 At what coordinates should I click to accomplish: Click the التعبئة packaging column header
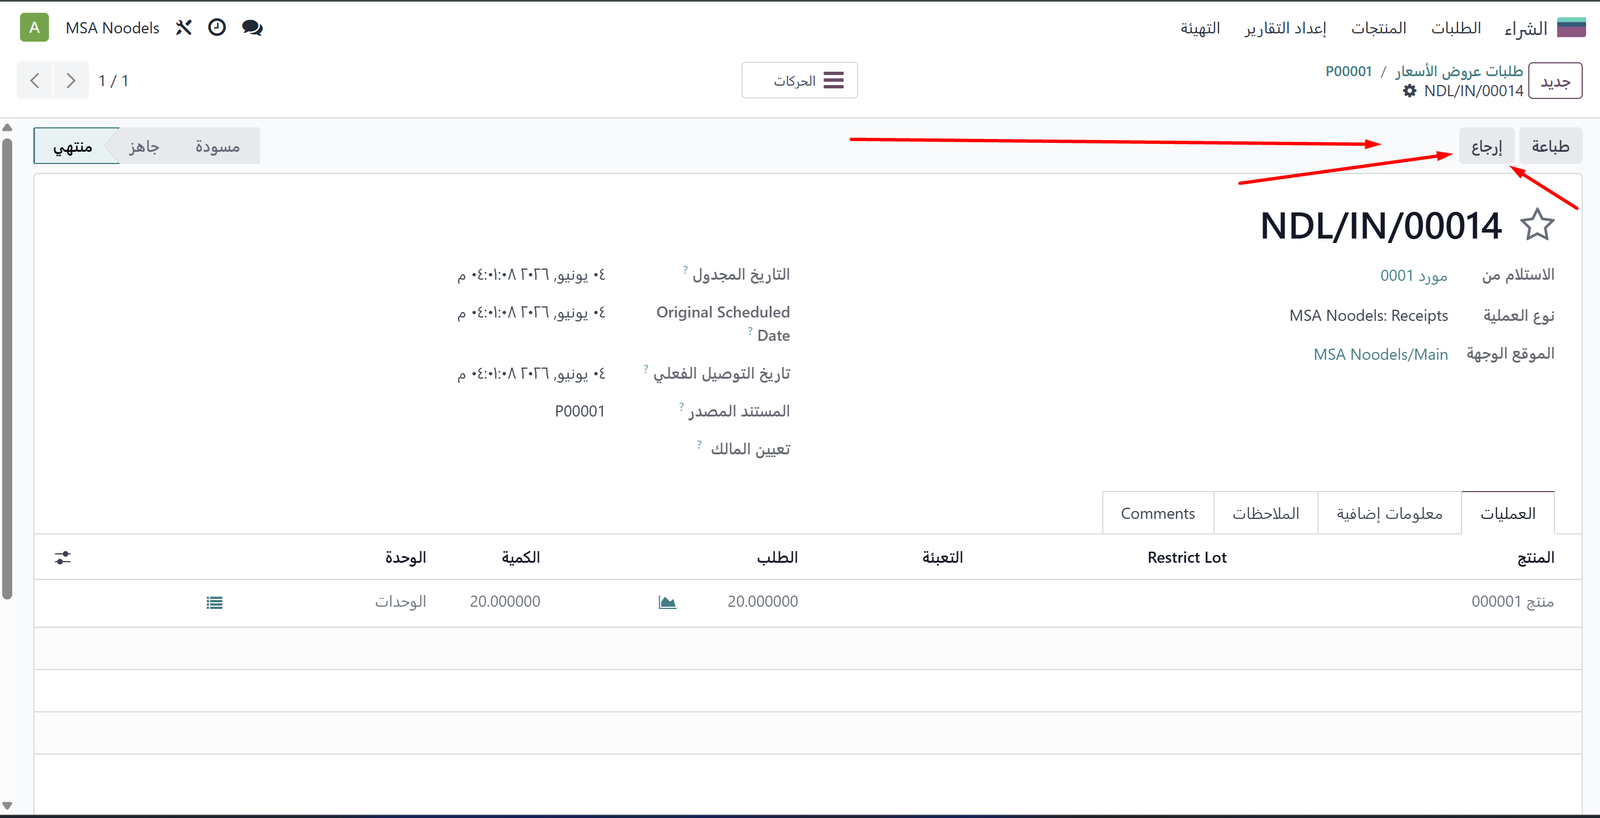942,558
